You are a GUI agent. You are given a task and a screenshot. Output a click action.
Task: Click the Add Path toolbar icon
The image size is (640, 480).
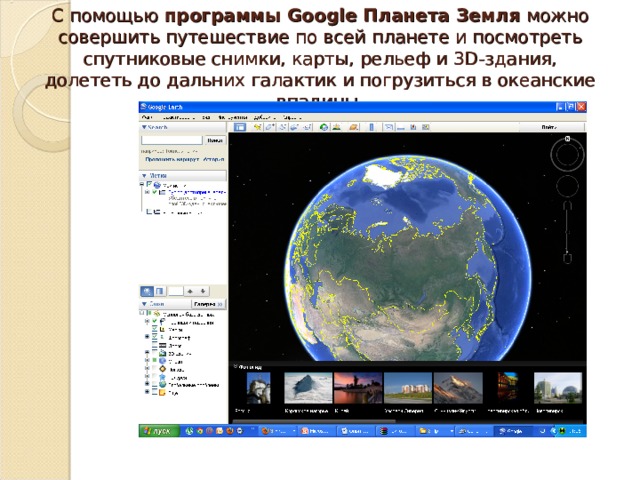coord(282,127)
